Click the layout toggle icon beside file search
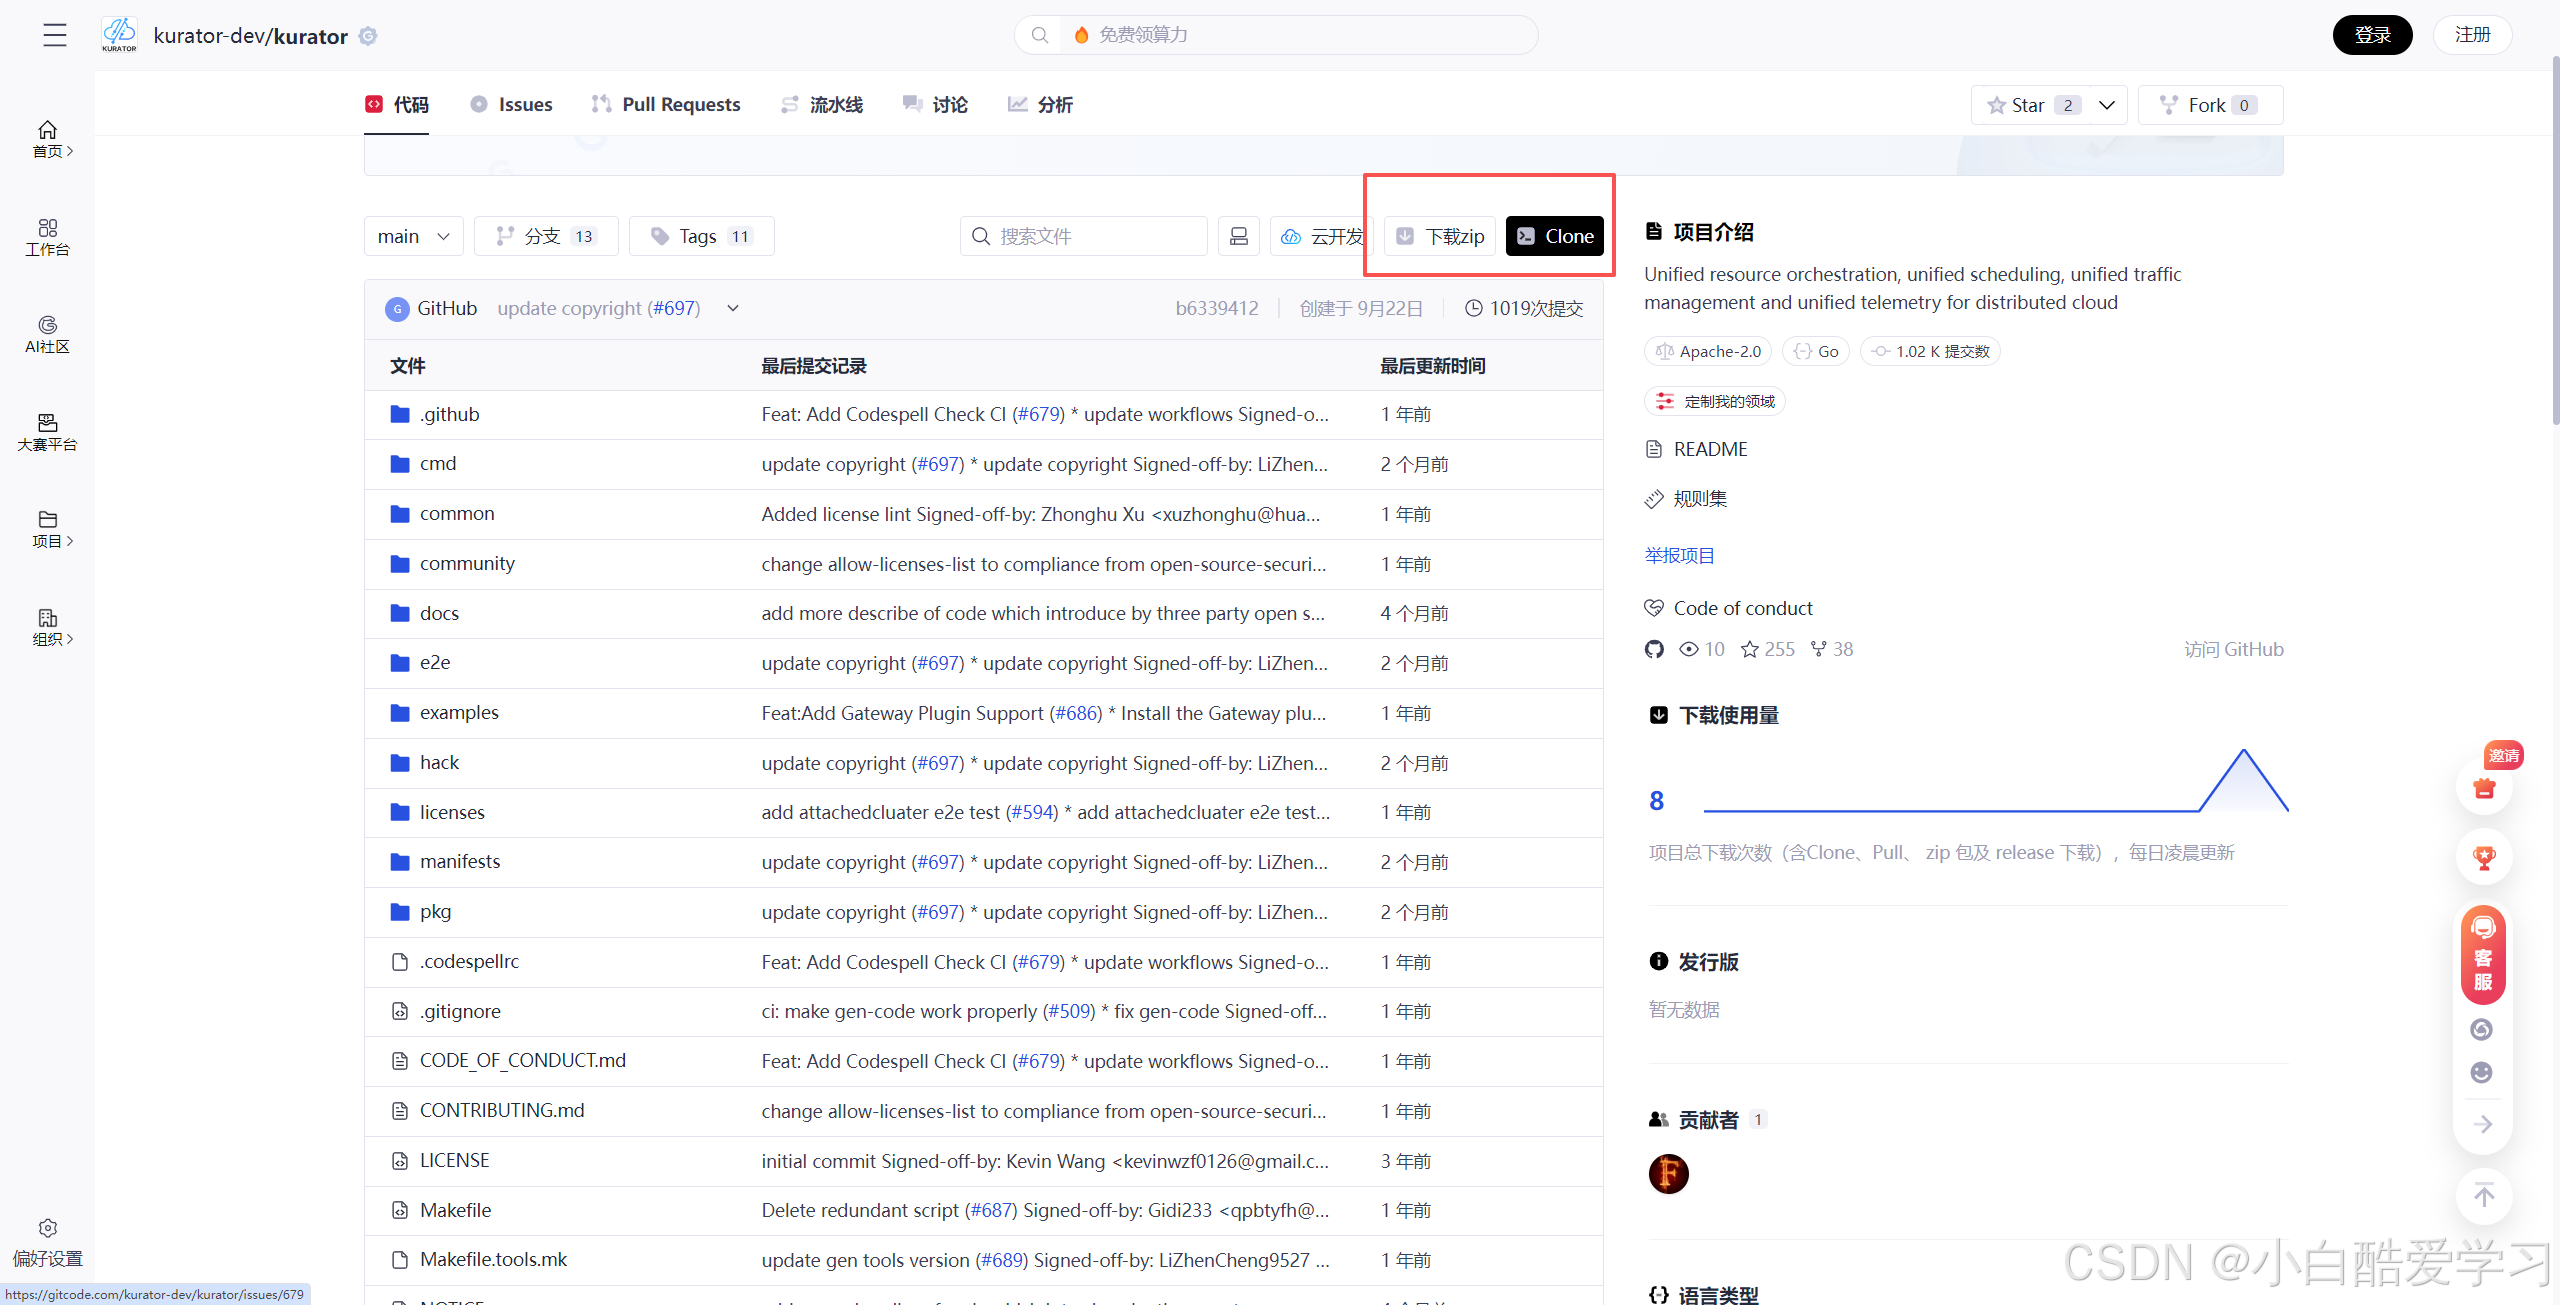This screenshot has width=2560, height=1305. [1238, 236]
